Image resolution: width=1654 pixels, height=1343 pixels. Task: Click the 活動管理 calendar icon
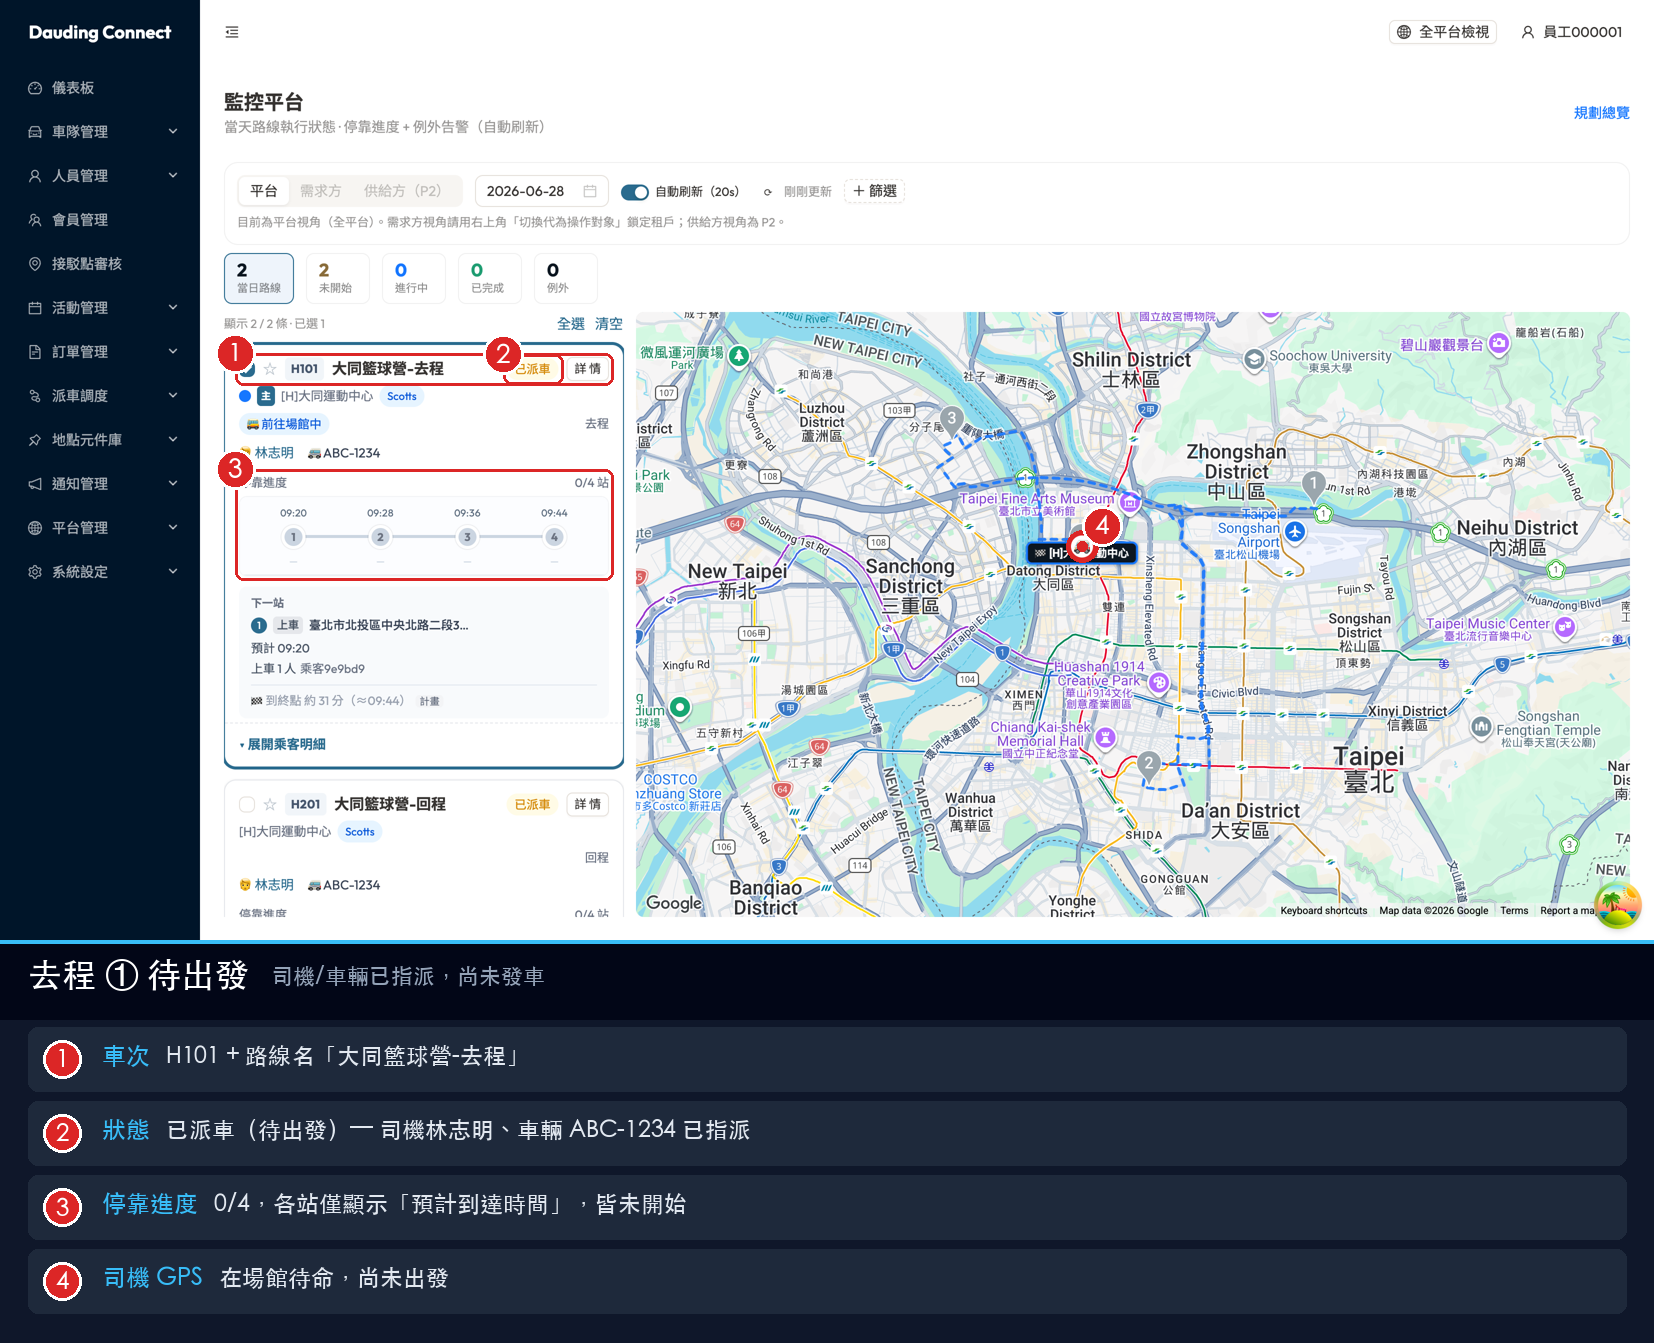coord(35,308)
